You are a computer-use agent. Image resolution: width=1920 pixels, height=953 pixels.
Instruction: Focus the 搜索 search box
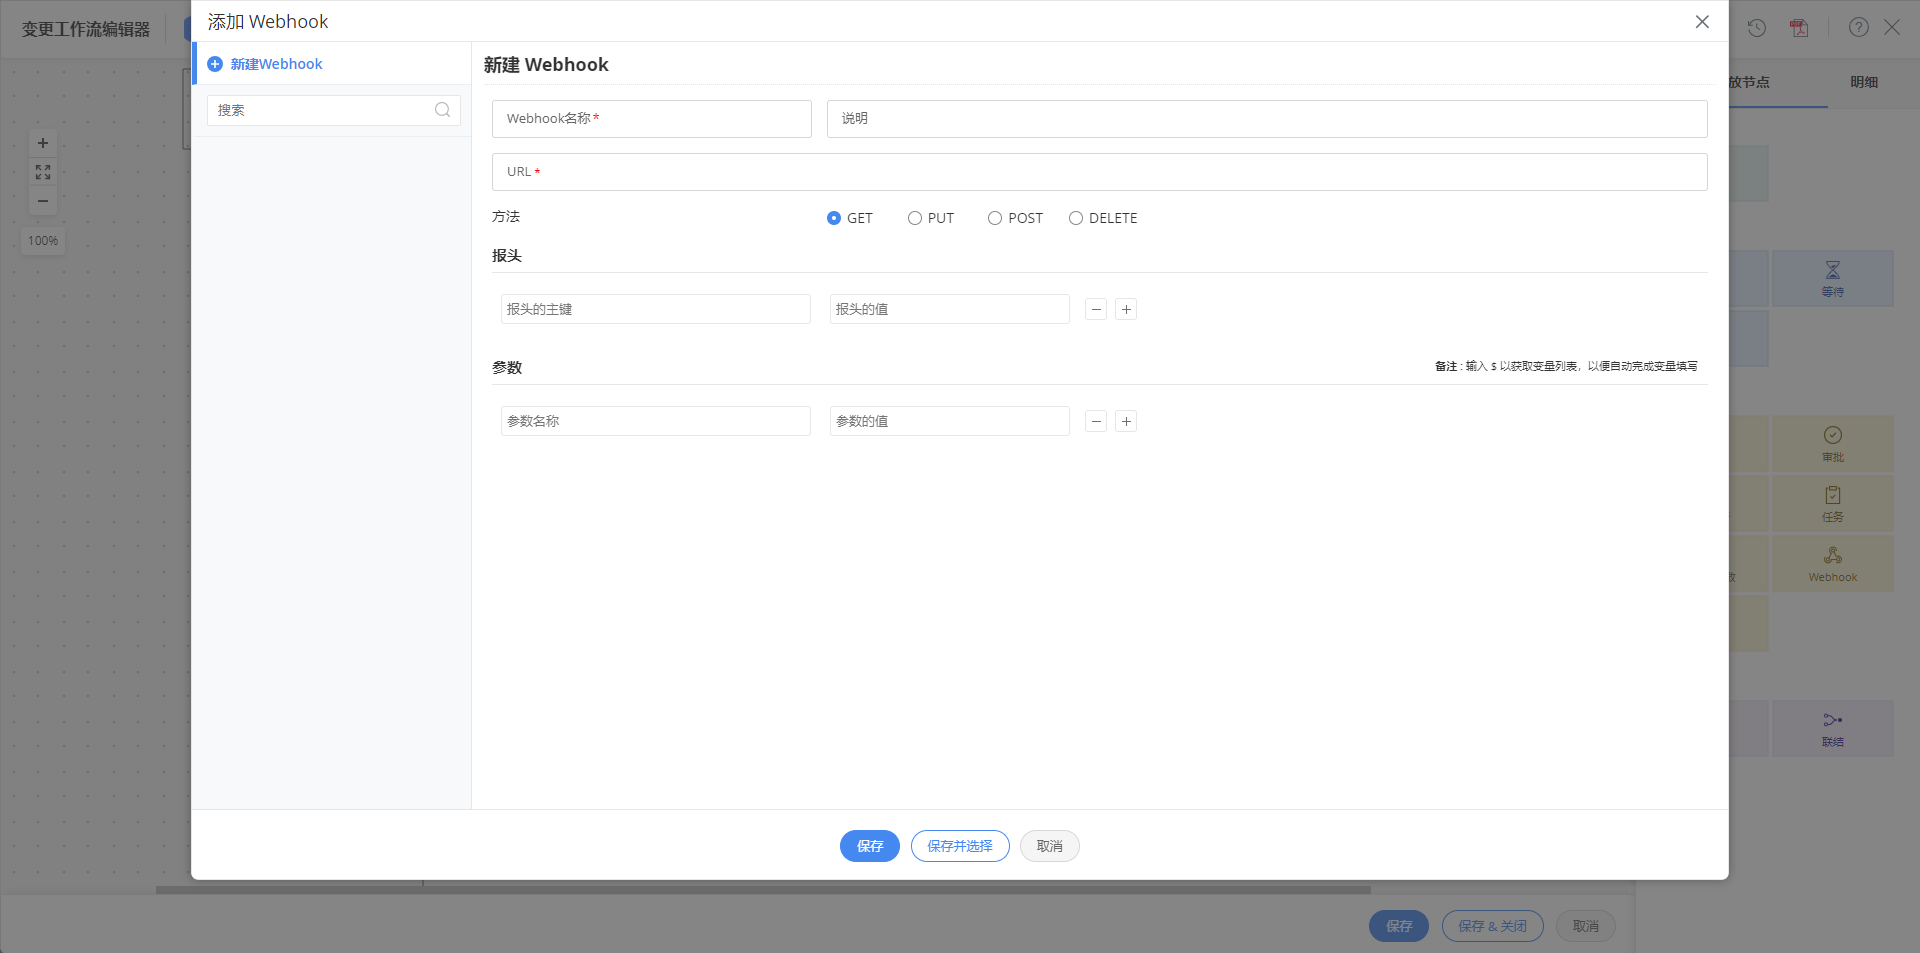[334, 110]
